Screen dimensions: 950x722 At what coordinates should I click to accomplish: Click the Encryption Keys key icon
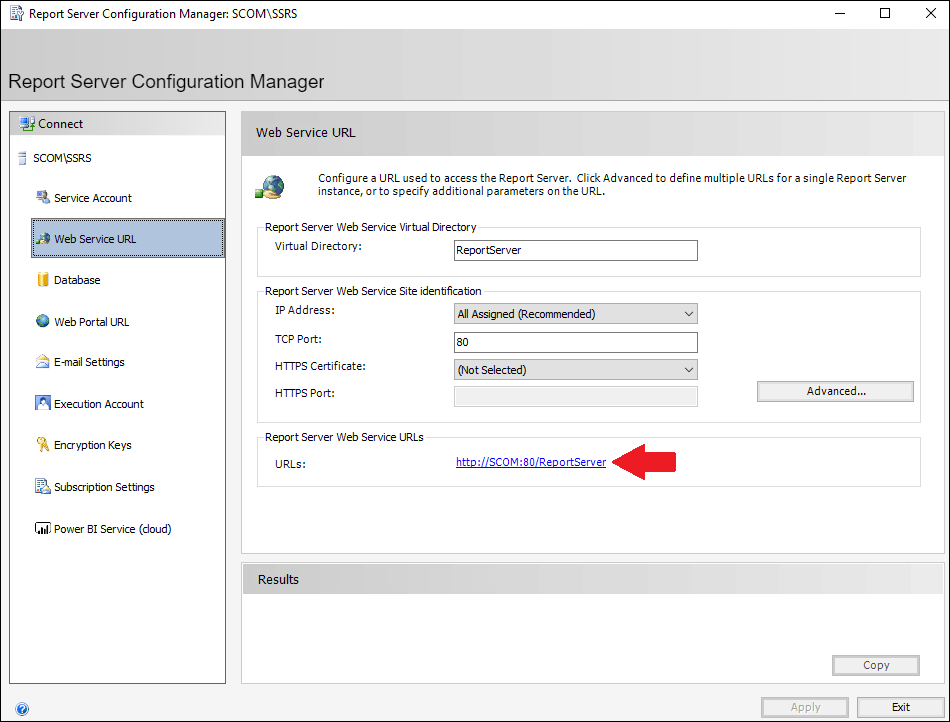point(42,445)
